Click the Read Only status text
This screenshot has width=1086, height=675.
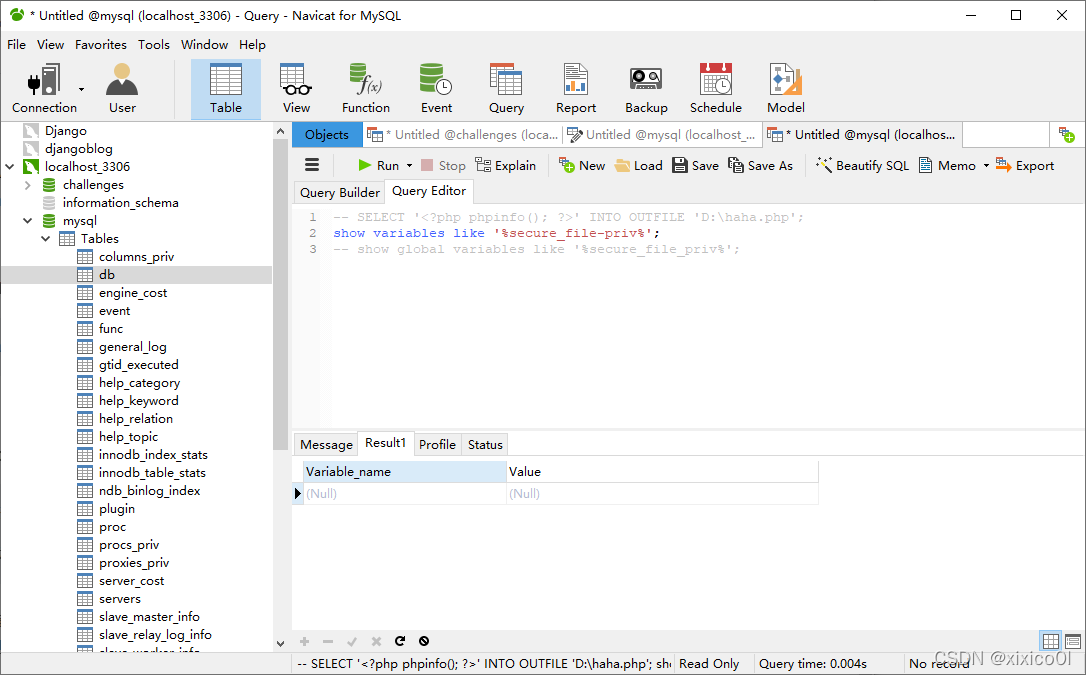[709, 663]
